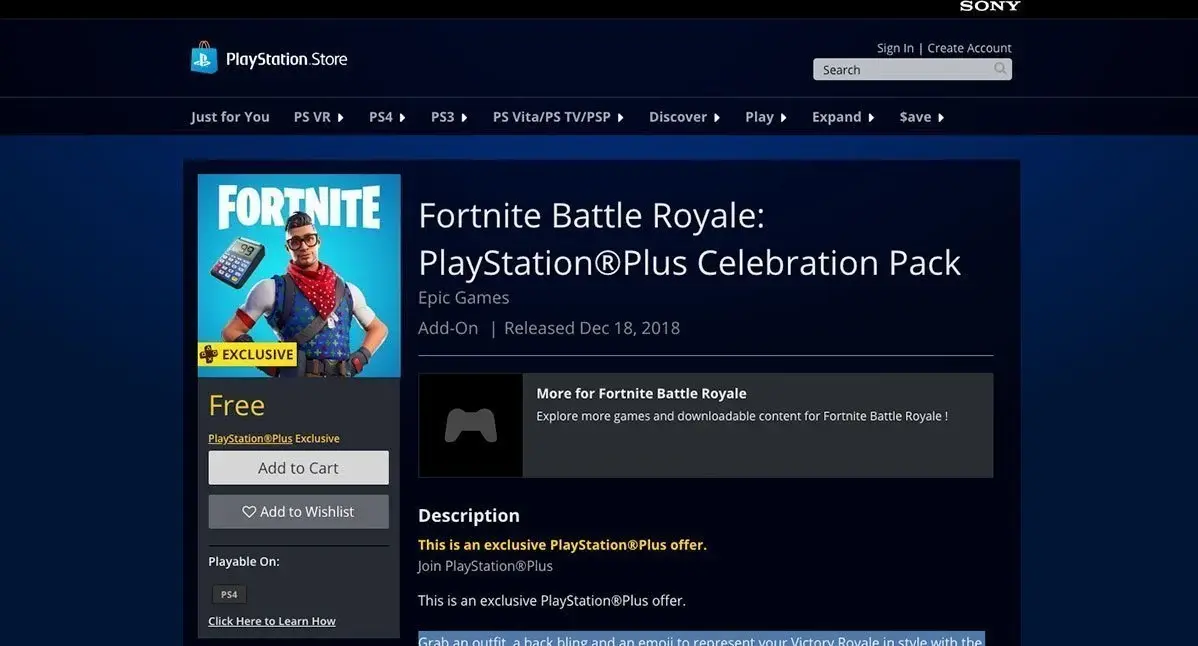
Task: Click the Sign In link
Action: click(x=895, y=48)
